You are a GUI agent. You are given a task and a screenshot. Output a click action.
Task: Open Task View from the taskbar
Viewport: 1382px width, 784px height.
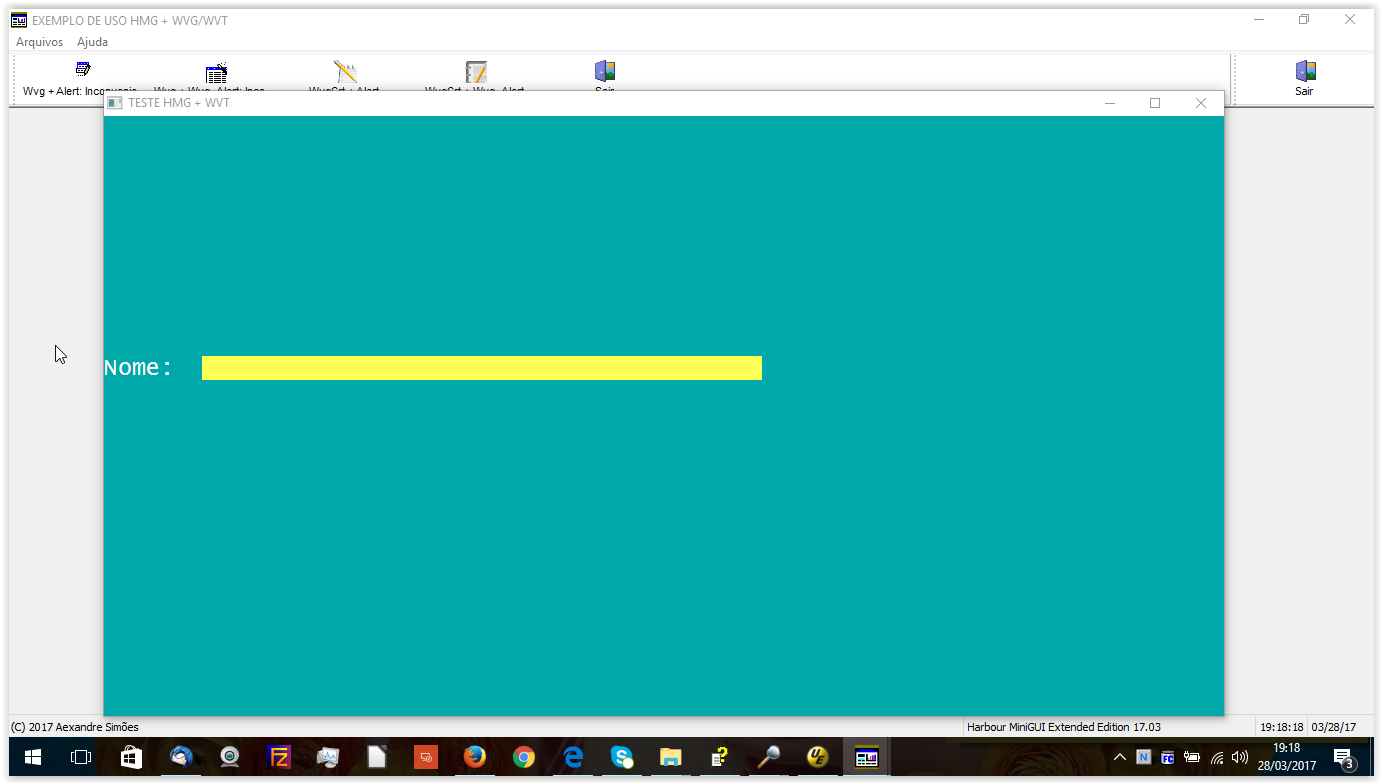(x=81, y=758)
